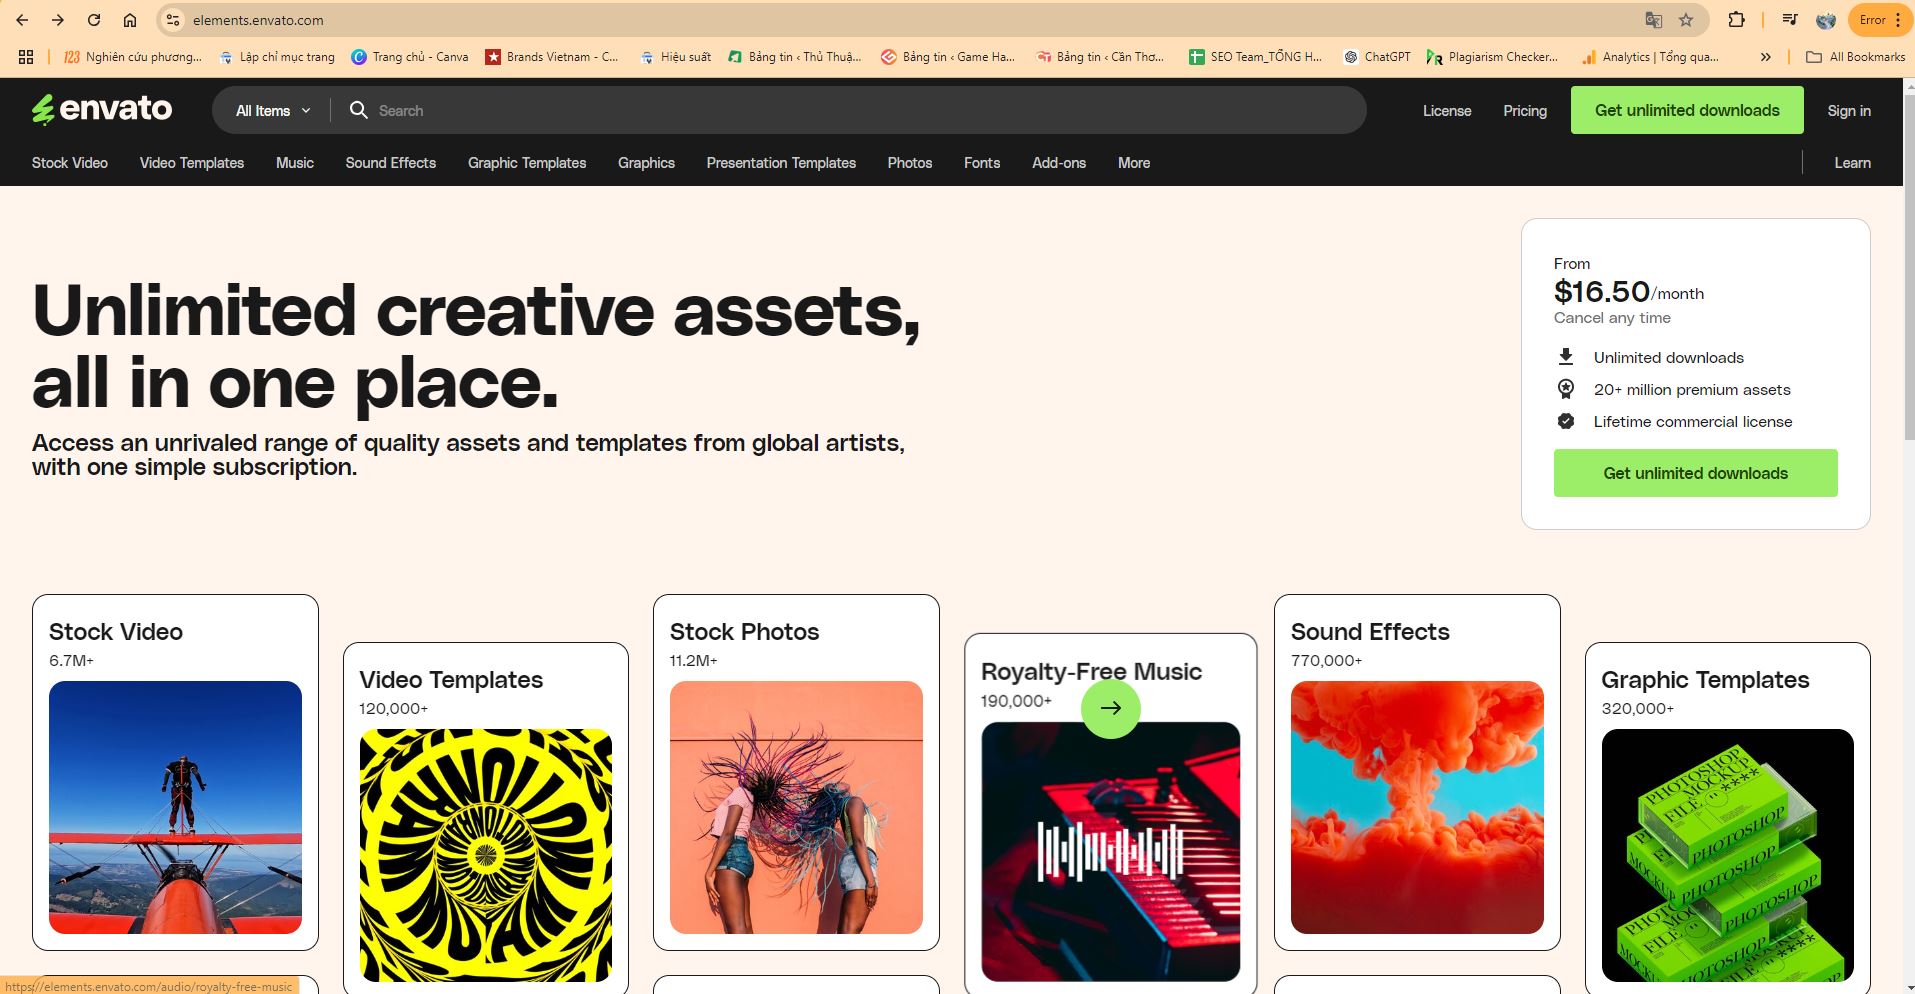The height and width of the screenshot is (994, 1915).
Task: Open the Trang chủ - Canva bookmark
Action: [410, 57]
